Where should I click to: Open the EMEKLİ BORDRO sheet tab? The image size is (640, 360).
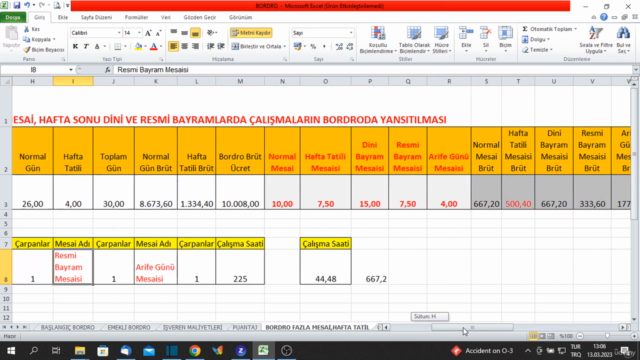129,327
